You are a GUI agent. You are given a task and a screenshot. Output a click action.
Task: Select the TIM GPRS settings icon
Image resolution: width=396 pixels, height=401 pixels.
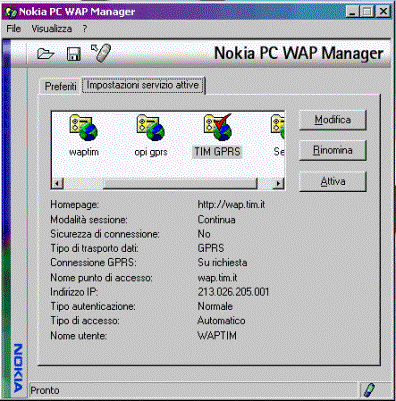(218, 127)
